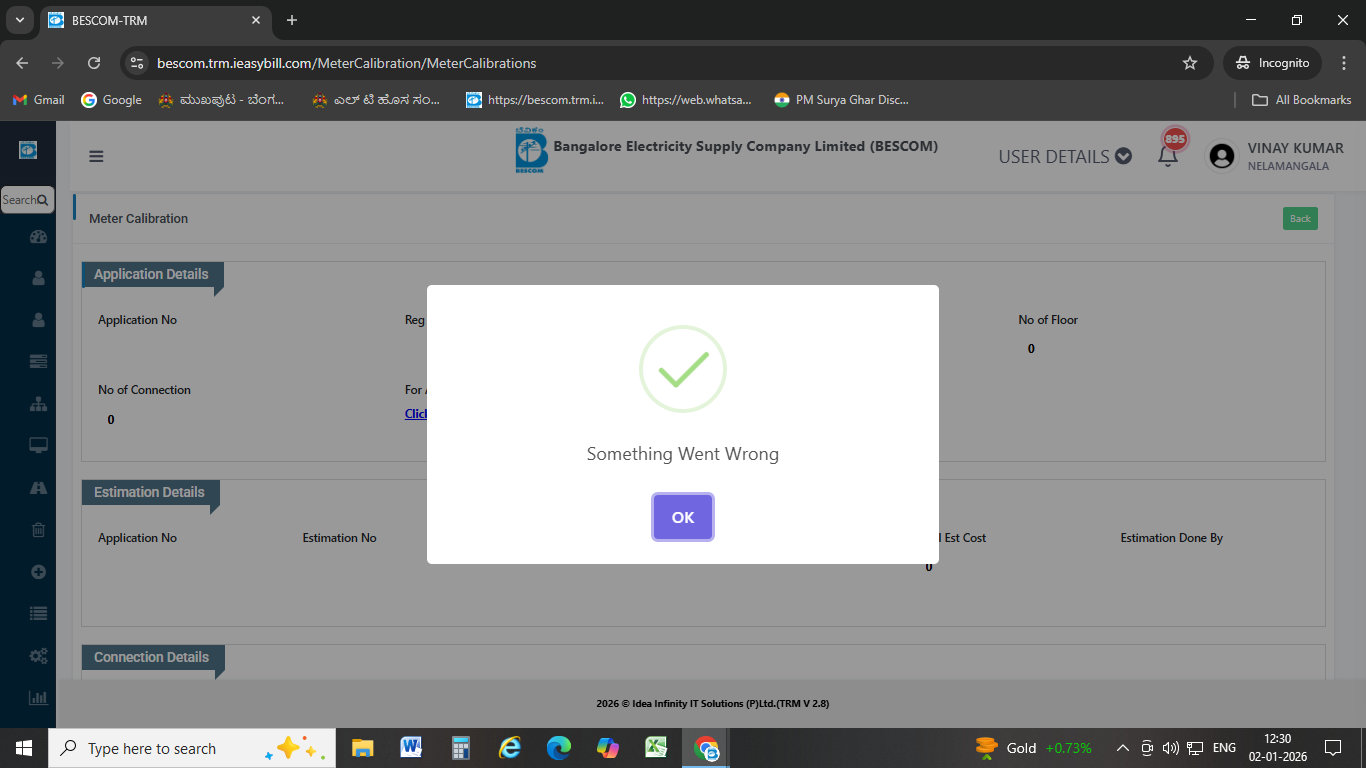This screenshot has width=1366, height=768.
Task: Click the 'Application Details' section header
Action: click(151, 274)
